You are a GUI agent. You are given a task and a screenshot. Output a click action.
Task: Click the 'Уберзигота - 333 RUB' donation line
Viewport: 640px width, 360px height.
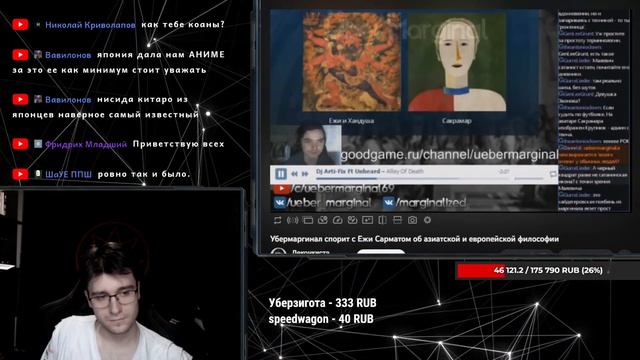click(x=322, y=303)
